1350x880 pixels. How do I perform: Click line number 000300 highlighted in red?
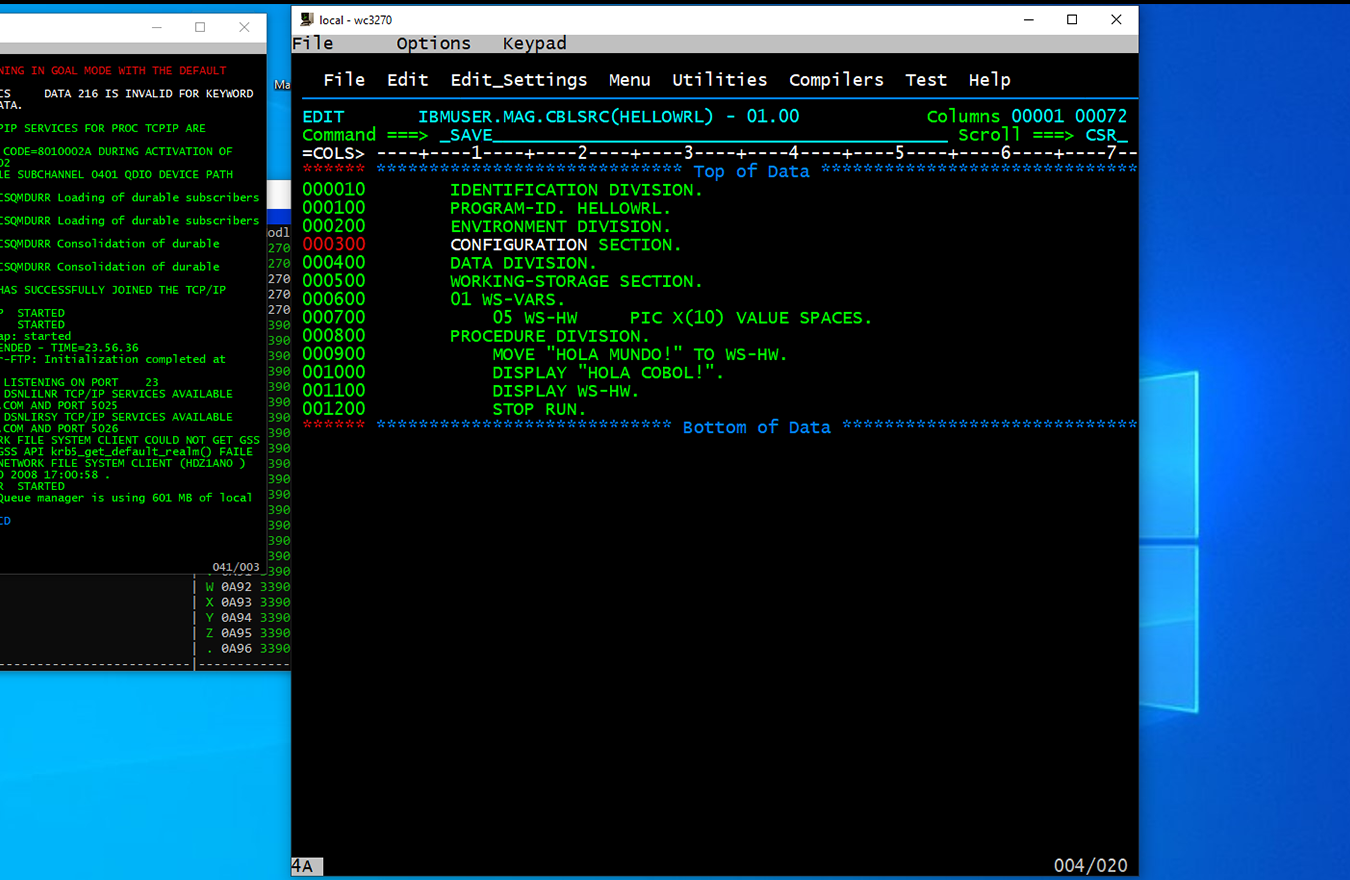click(334, 245)
